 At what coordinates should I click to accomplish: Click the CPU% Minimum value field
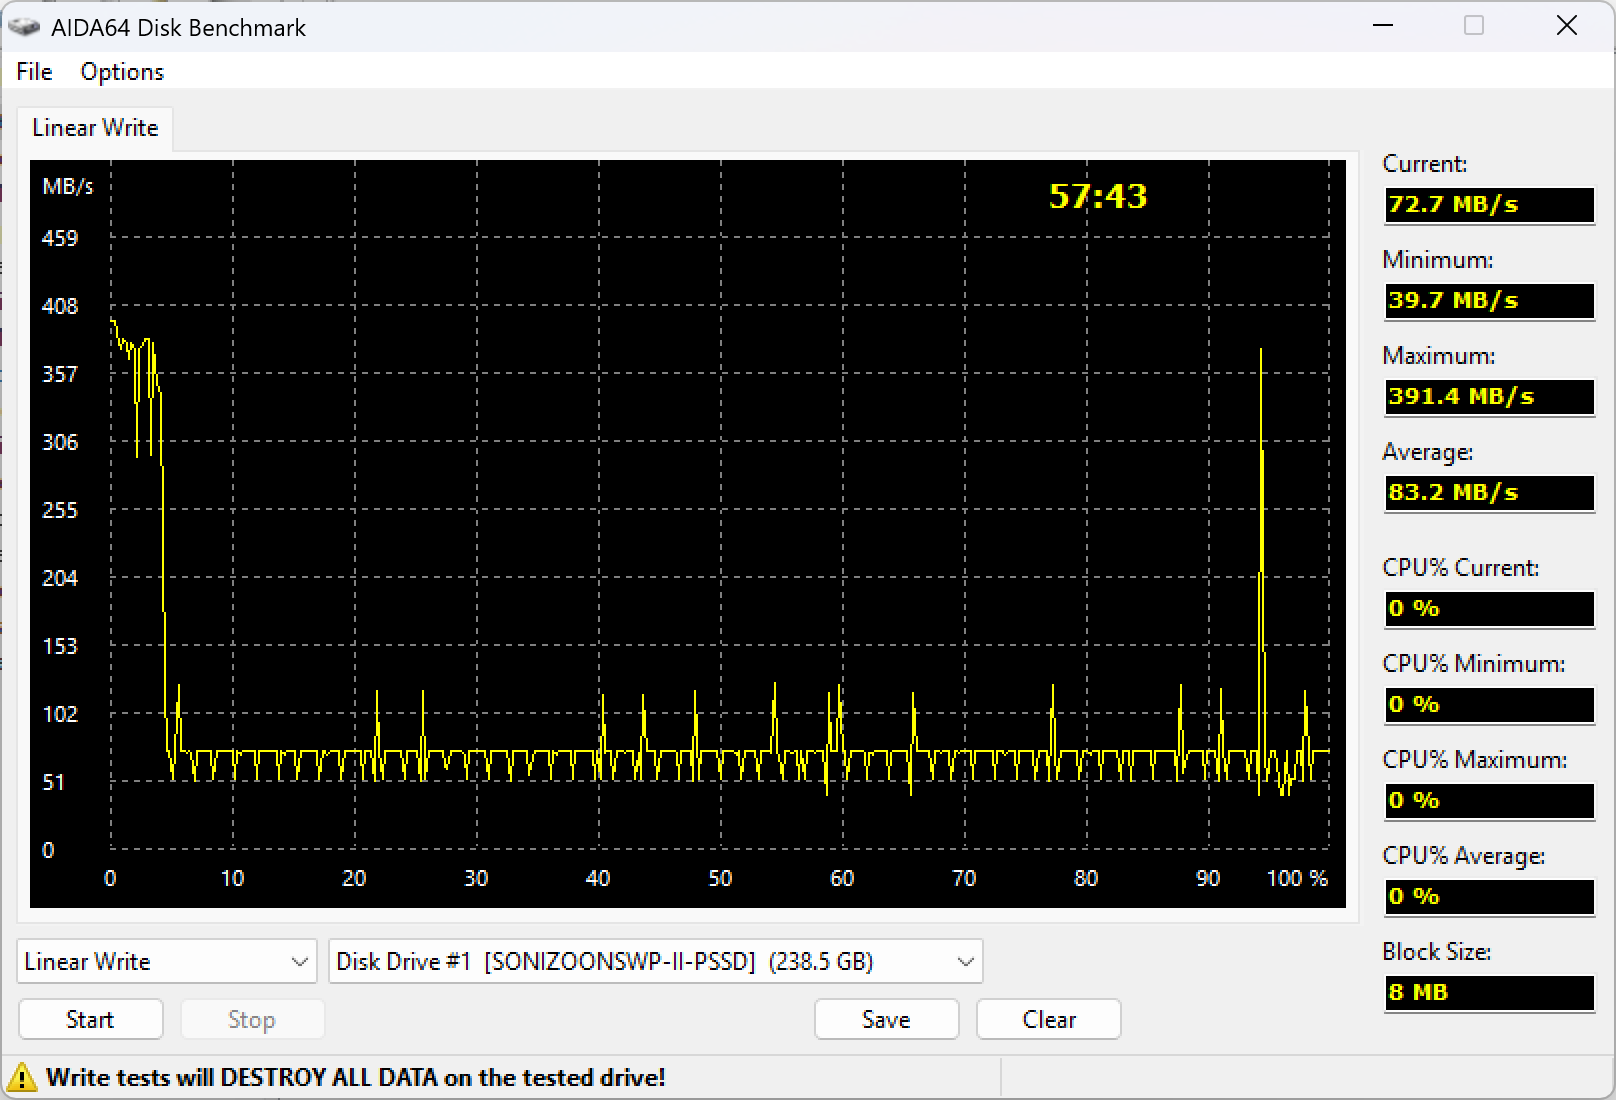coord(1489,704)
